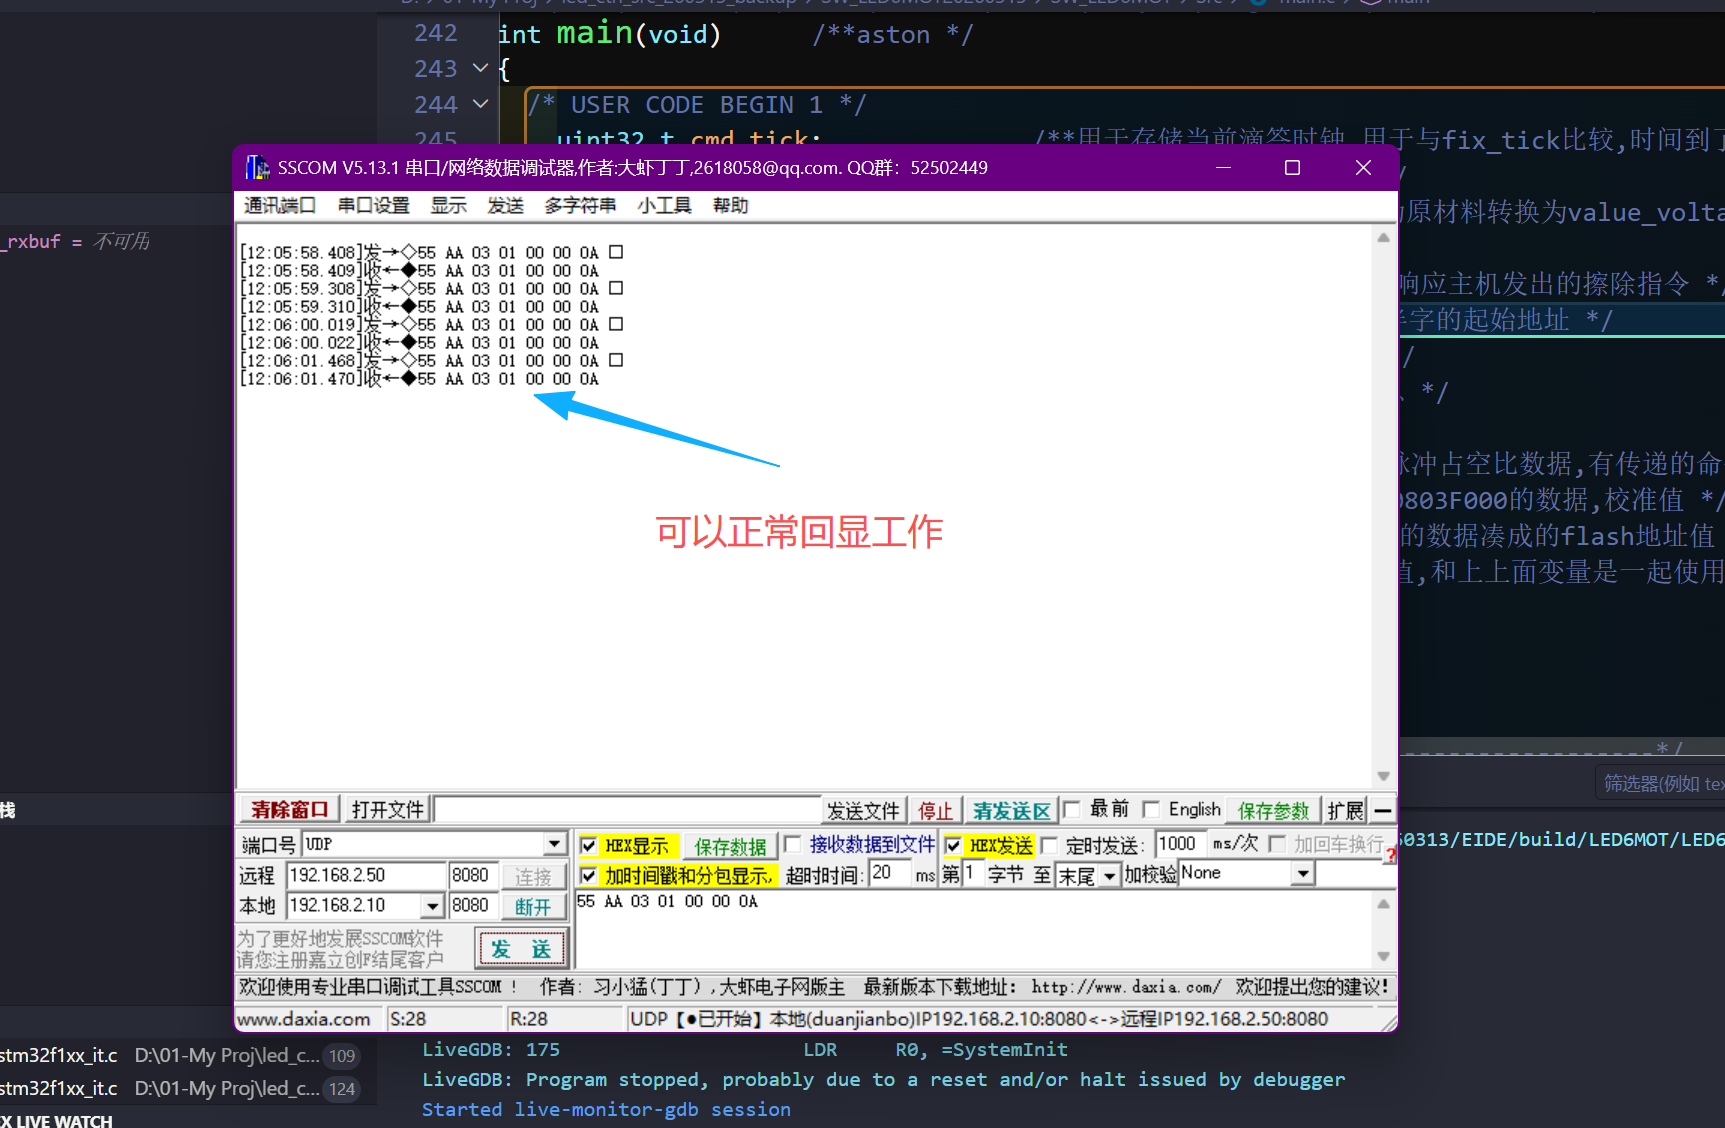Screen dimensions: 1725x1128
Task: Click the 发送 send button
Action: point(521,948)
